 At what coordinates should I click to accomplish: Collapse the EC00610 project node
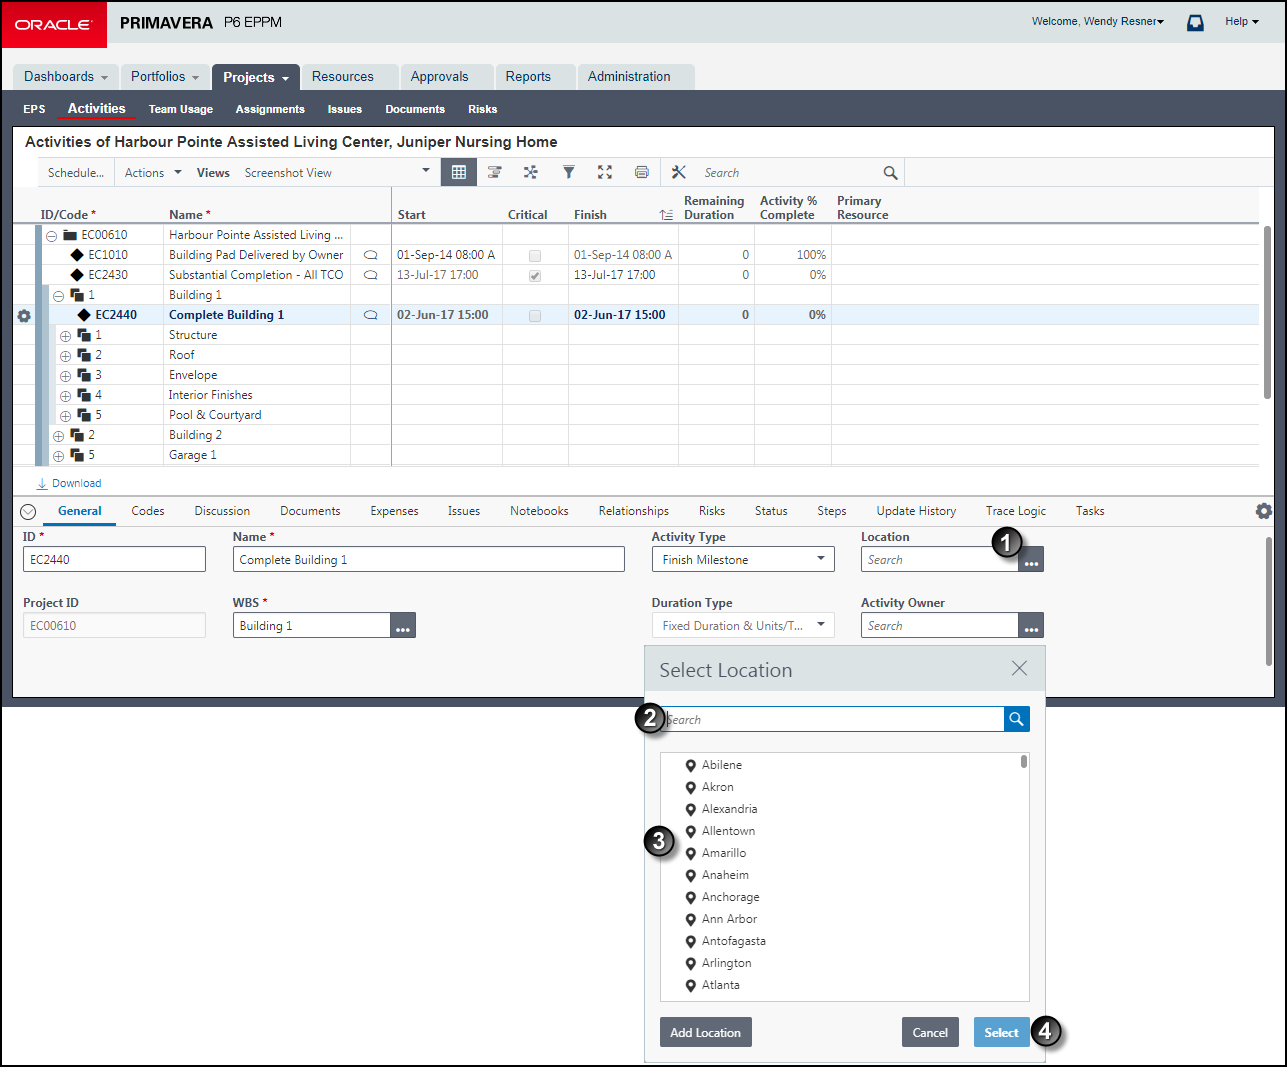pyautogui.click(x=51, y=236)
